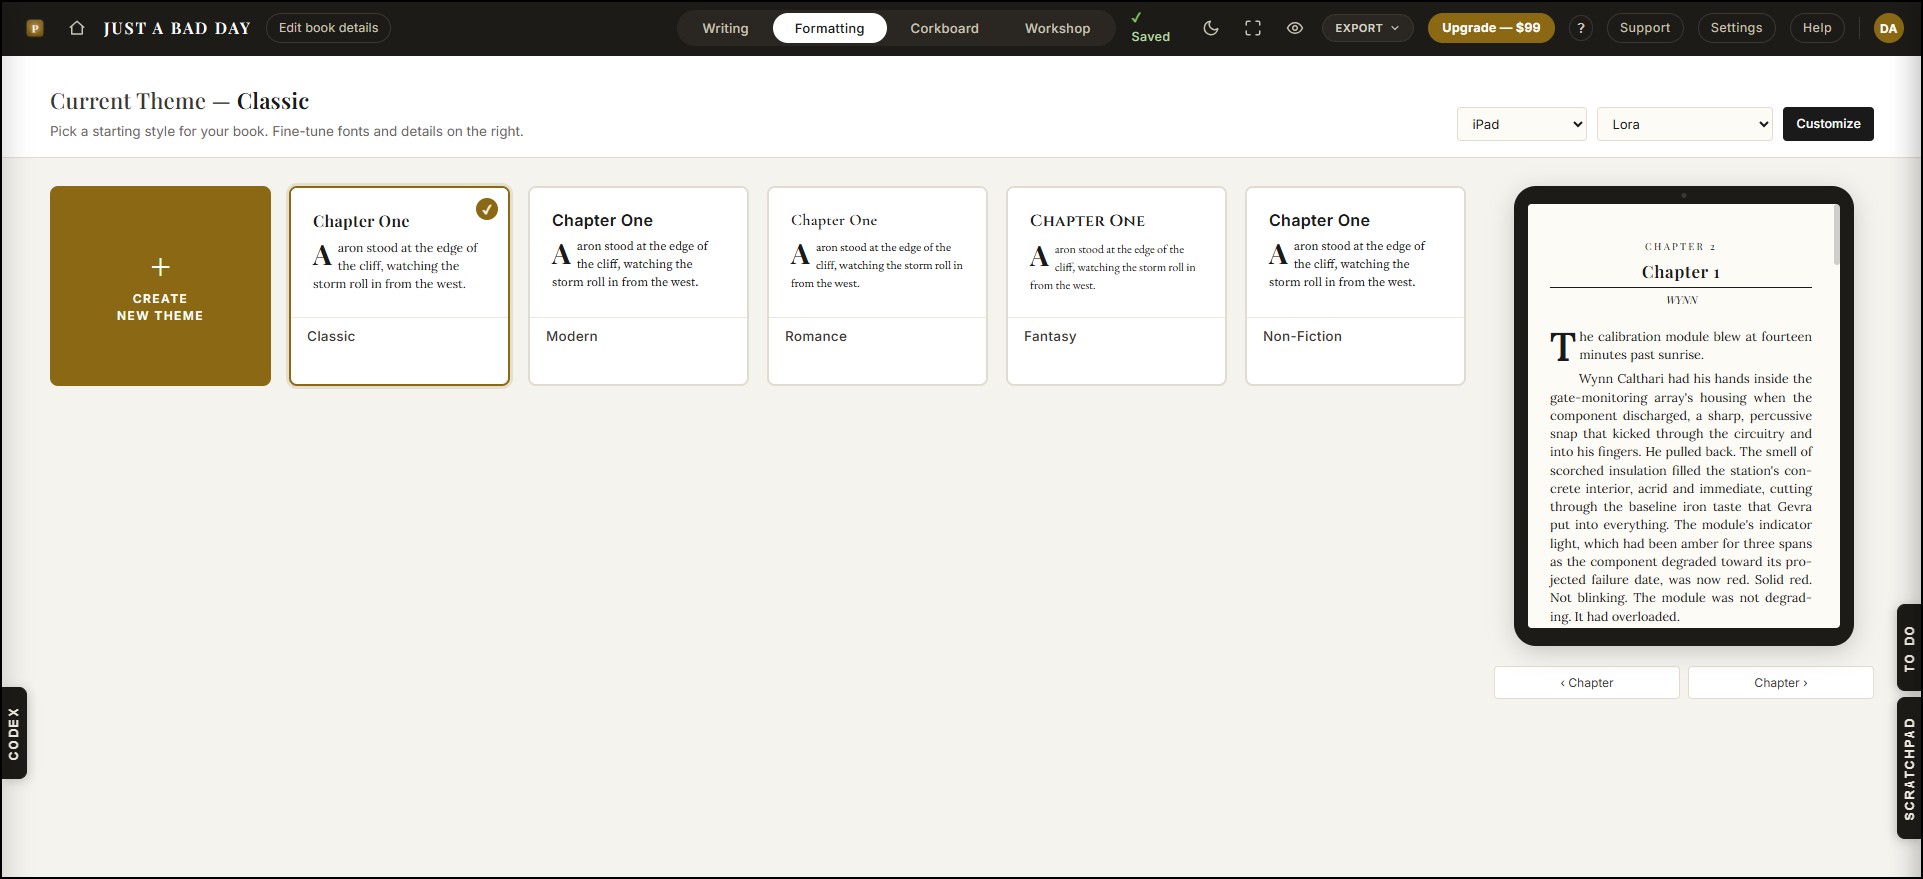Image resolution: width=1923 pixels, height=879 pixels.
Task: Open the TO DO side panel
Action: (x=1909, y=648)
